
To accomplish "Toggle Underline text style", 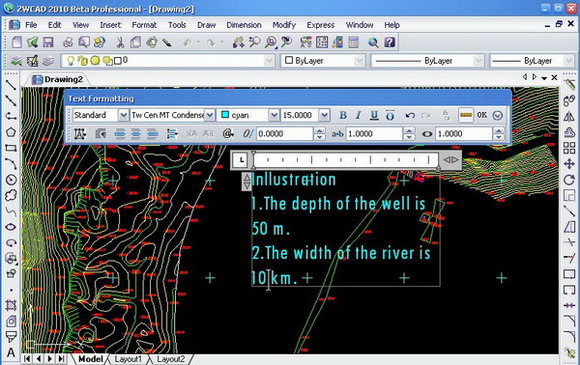I will (x=374, y=115).
